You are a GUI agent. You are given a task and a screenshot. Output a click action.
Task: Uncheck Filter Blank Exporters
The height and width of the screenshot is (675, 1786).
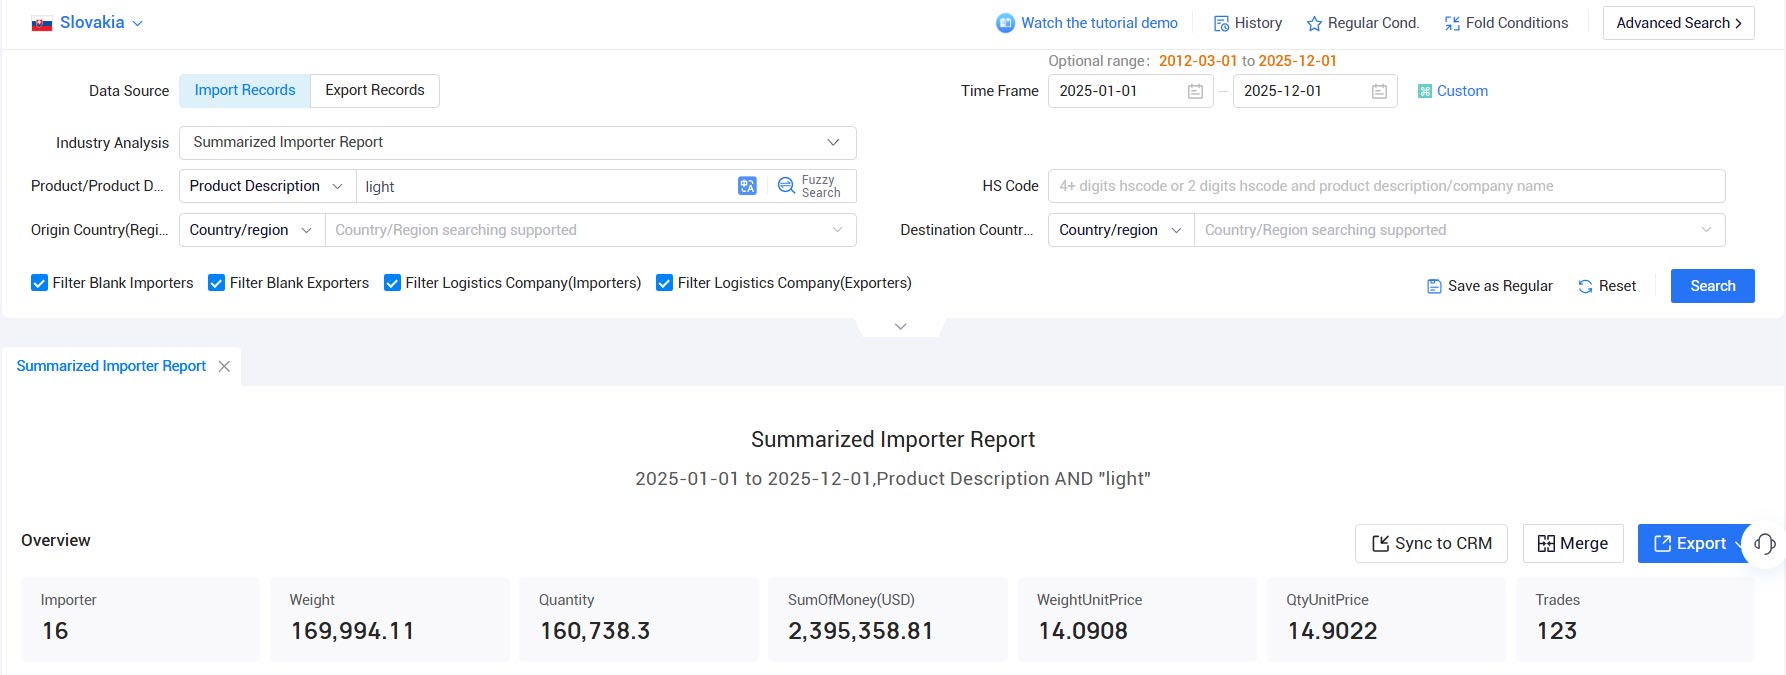216,283
